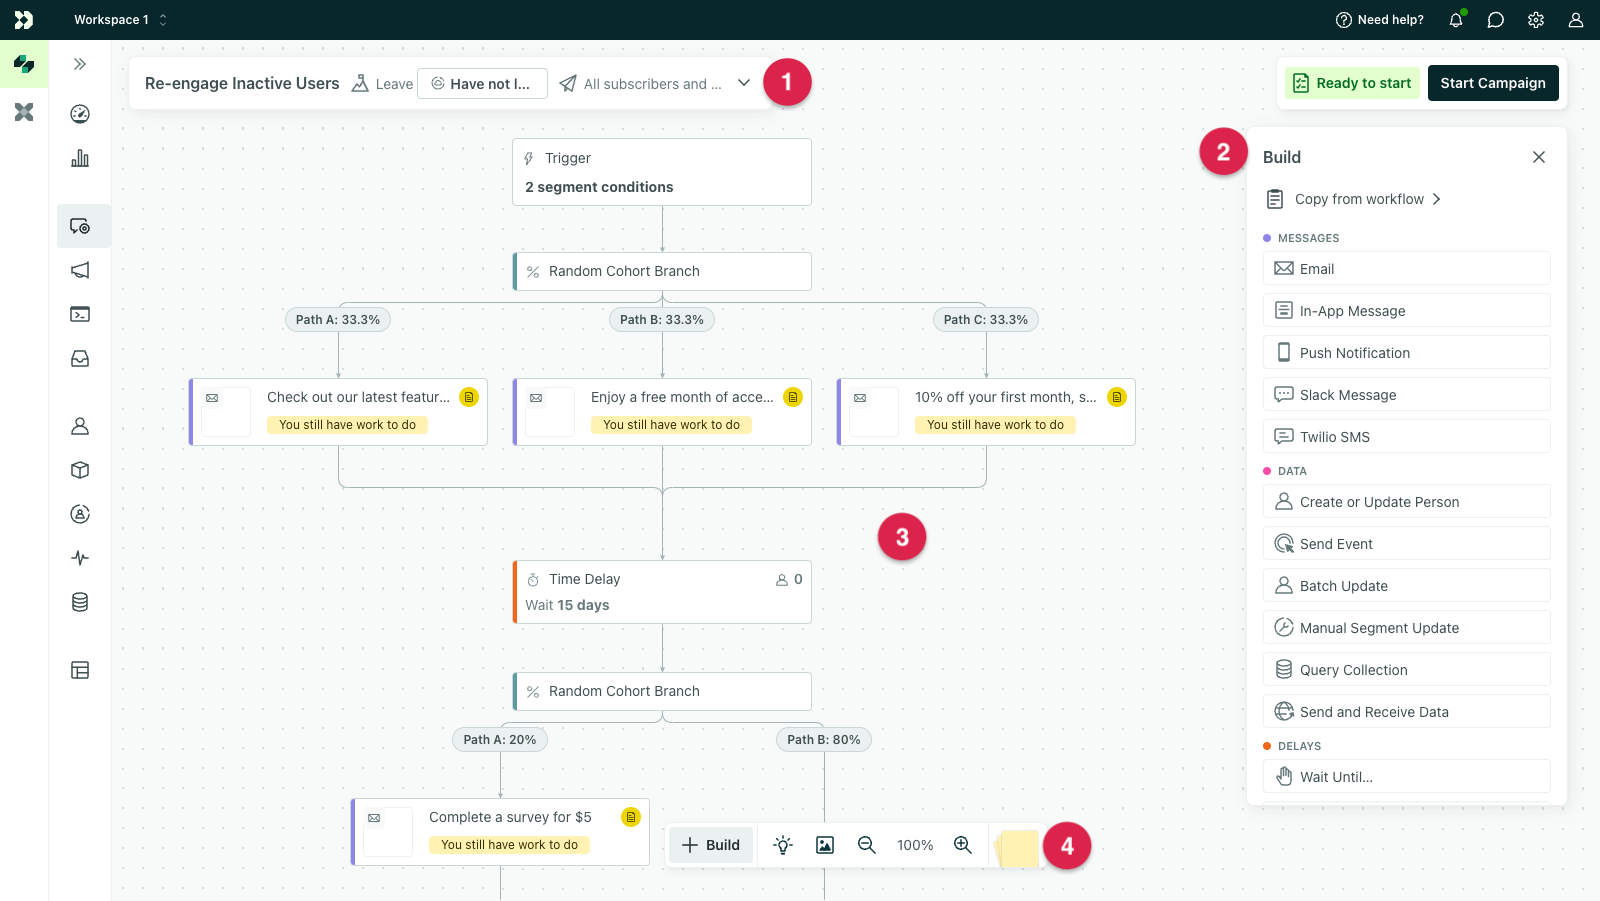Open the content table sidebar icon
Viewport: 1600px width, 901px height.
click(x=80, y=670)
